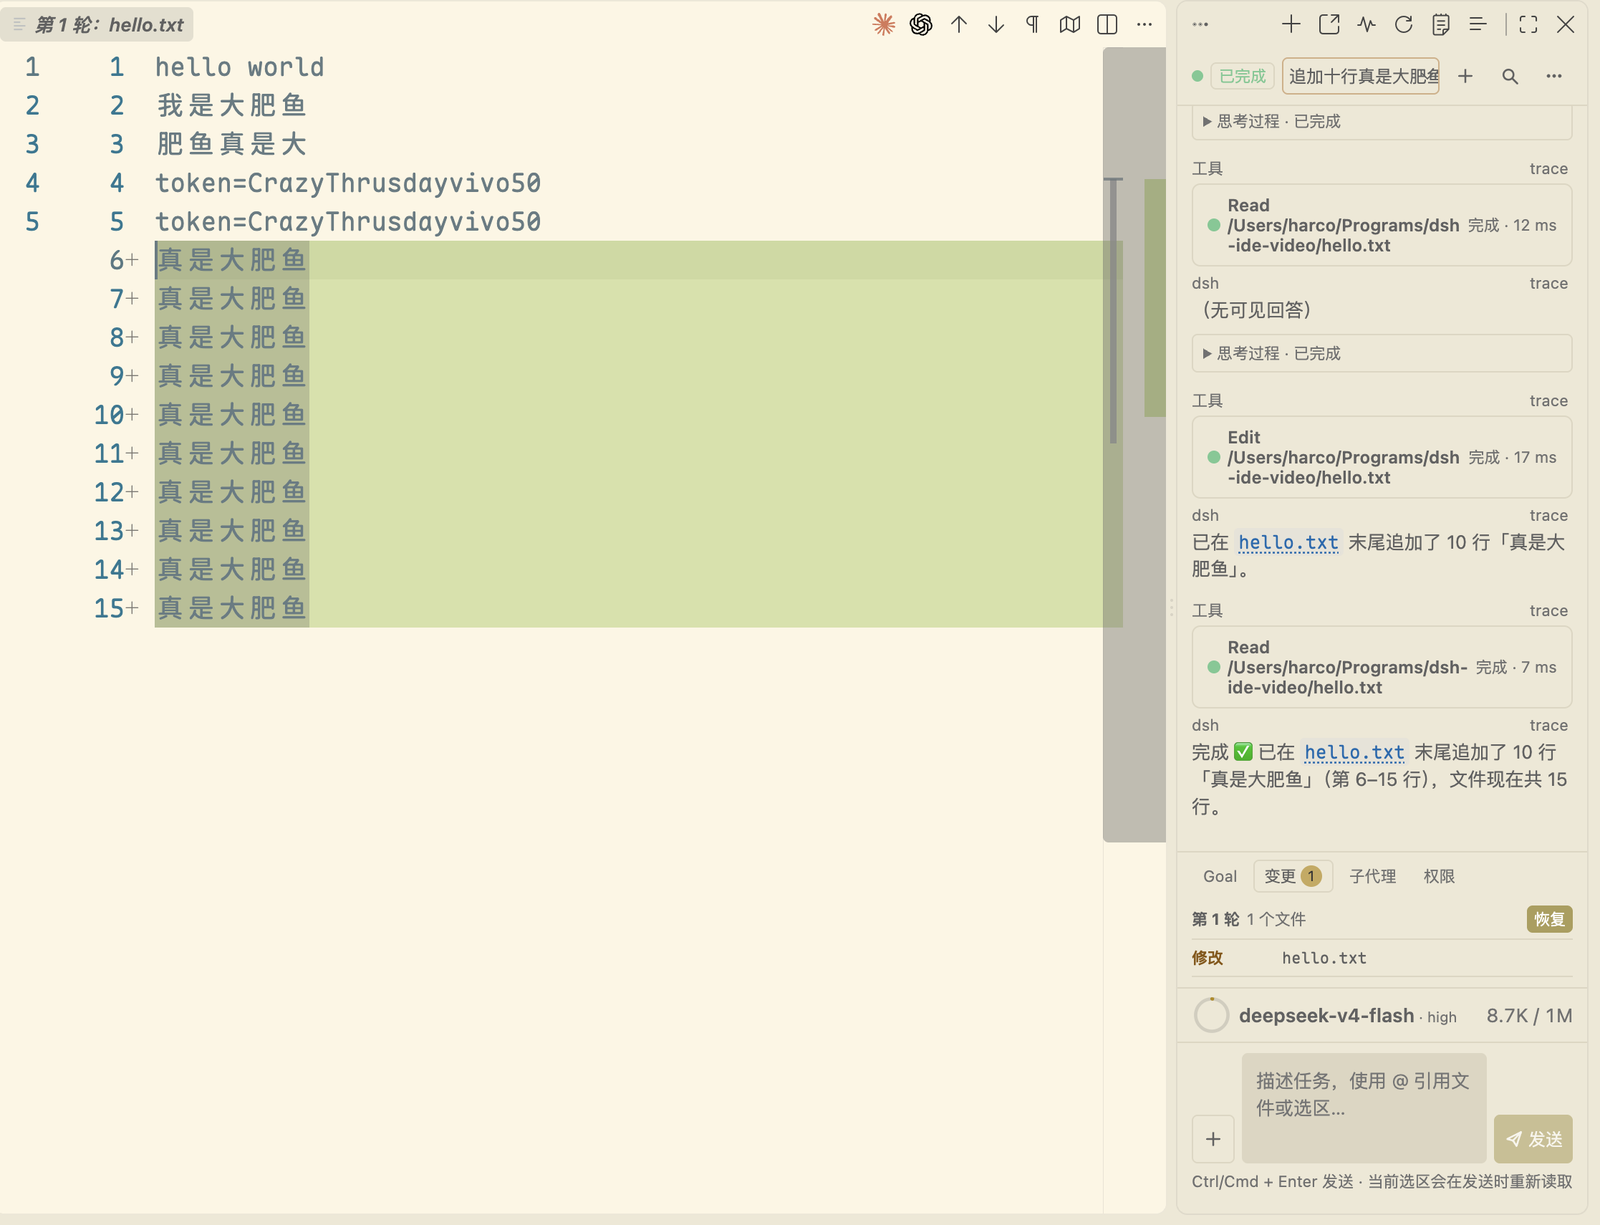The width and height of the screenshot is (1600, 1225).
Task: Open session in new window icon
Action: (x=1329, y=25)
